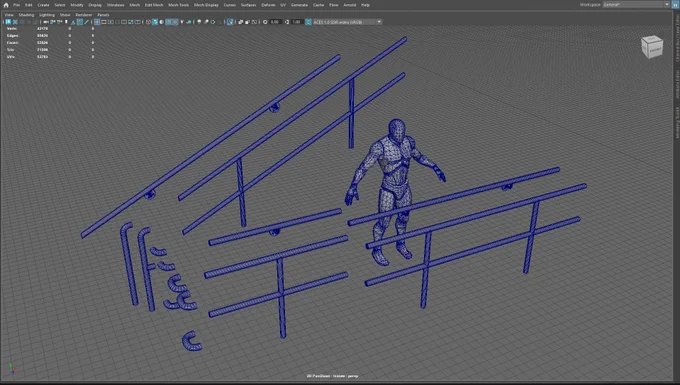Image resolution: width=680 pixels, height=385 pixels.
Task: Open the Mesh Display menu
Action: coord(206,5)
